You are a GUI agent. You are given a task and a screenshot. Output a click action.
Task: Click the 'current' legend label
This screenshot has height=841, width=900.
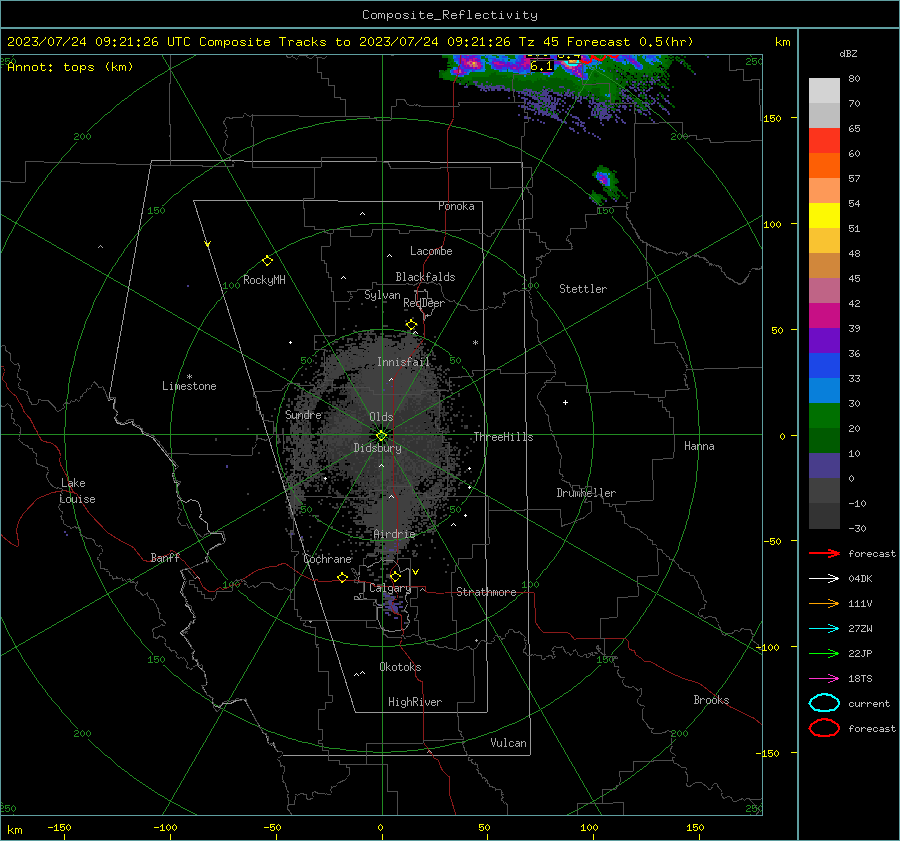coord(869,704)
